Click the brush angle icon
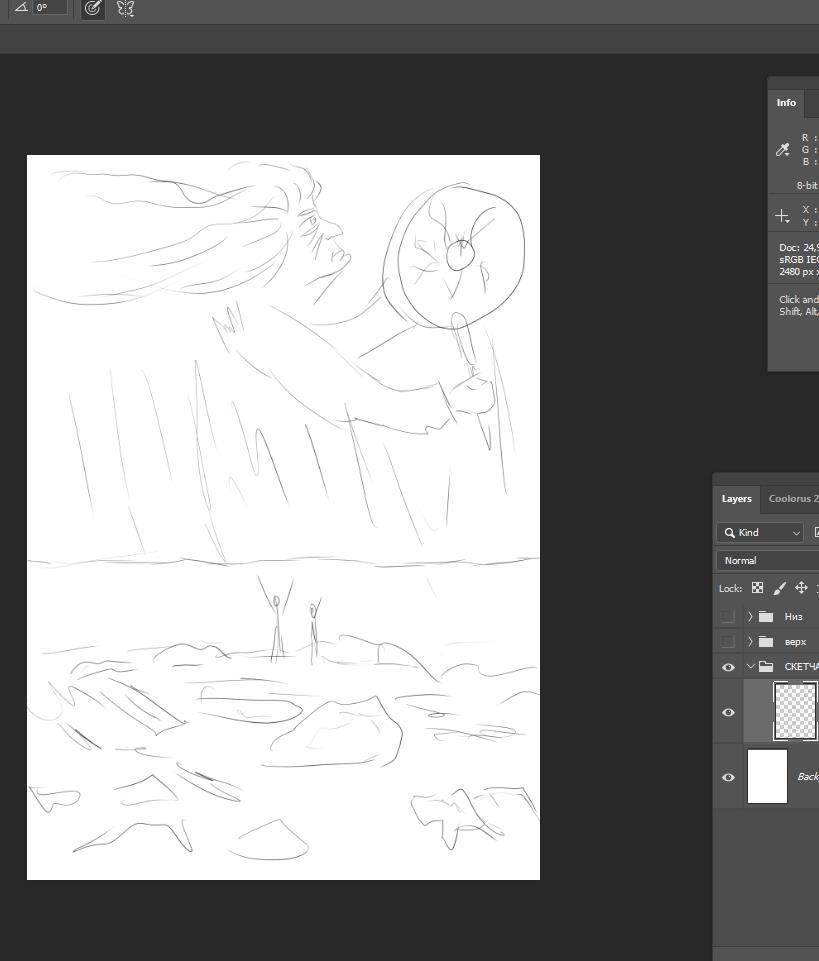Image resolution: width=819 pixels, height=961 pixels. (20, 7)
